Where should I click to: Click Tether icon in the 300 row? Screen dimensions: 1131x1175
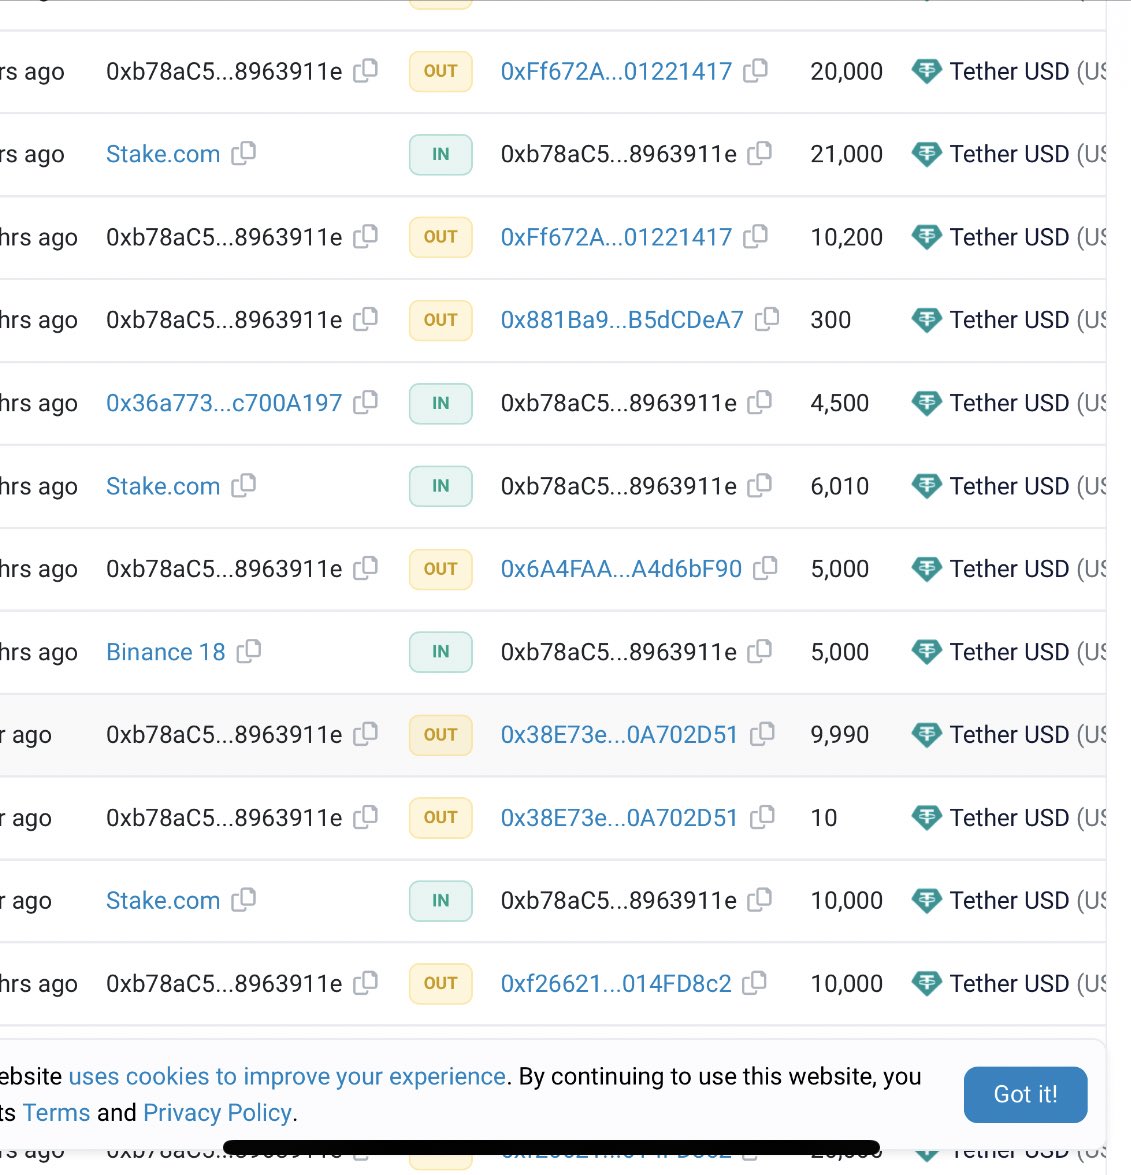pyautogui.click(x=926, y=321)
